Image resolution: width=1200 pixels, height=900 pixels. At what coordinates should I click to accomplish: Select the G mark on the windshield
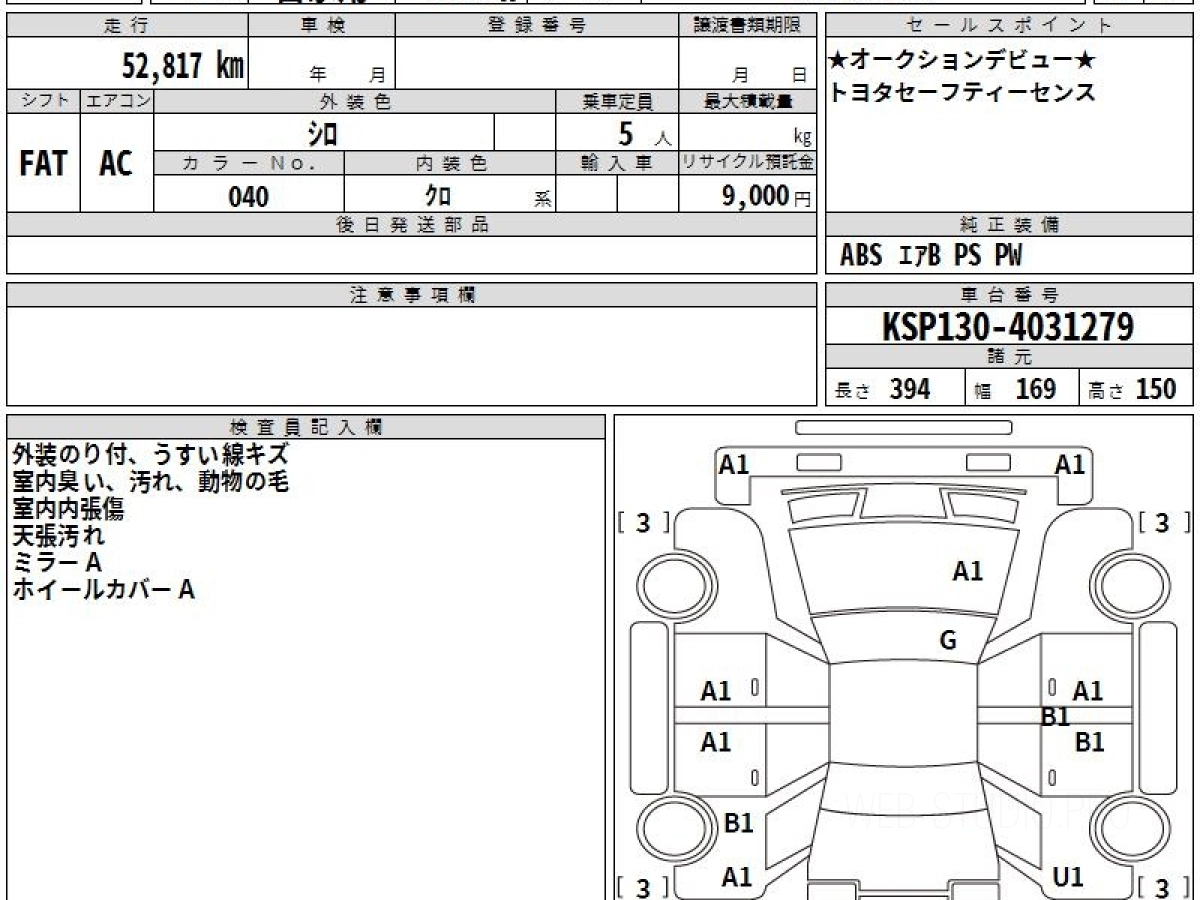coord(948,641)
